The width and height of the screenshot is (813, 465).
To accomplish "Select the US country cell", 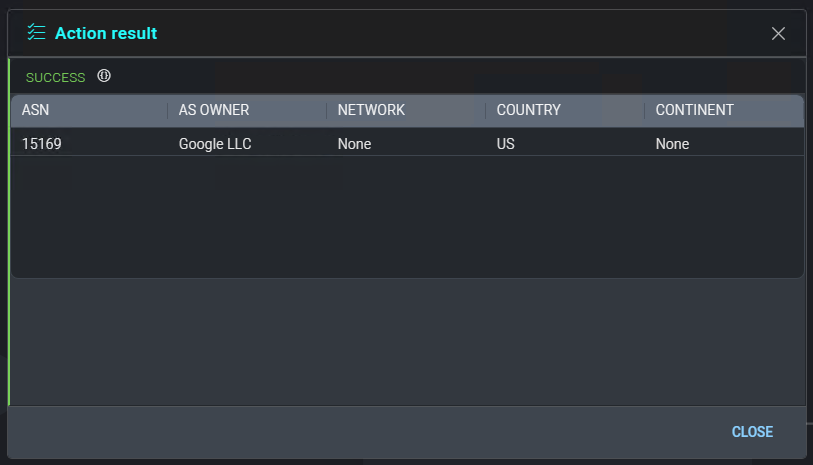I will click(506, 144).
